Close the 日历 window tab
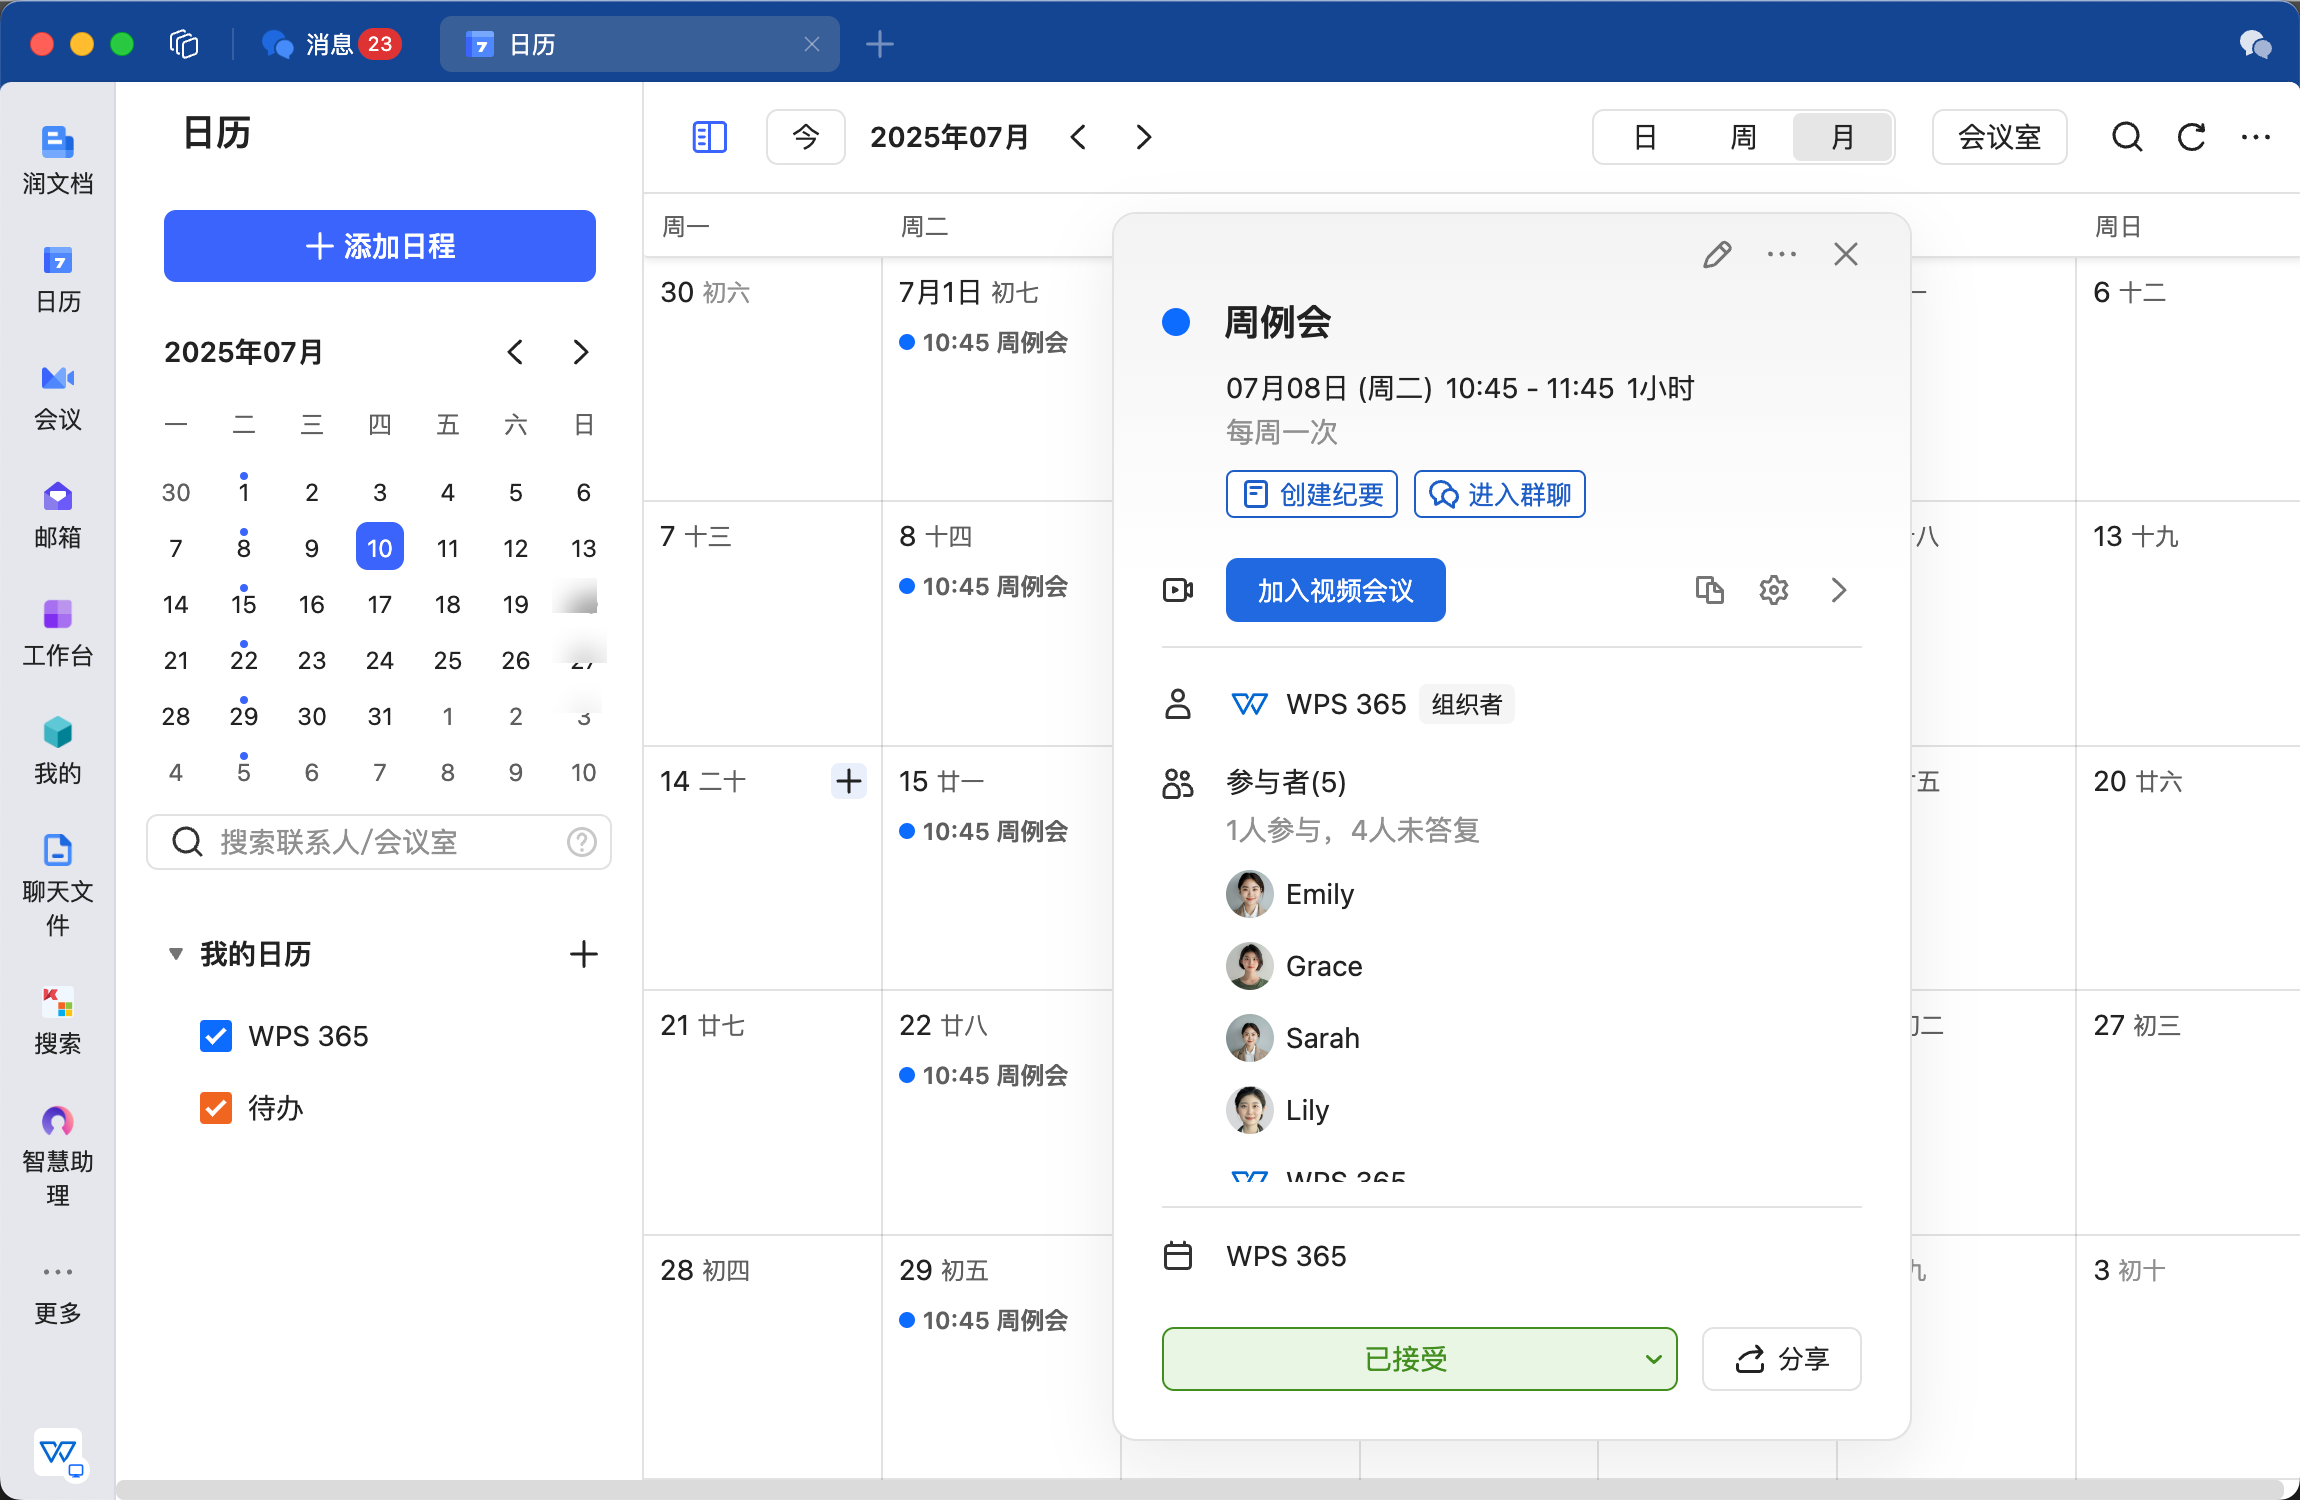The image size is (2300, 1500). pos(812,44)
